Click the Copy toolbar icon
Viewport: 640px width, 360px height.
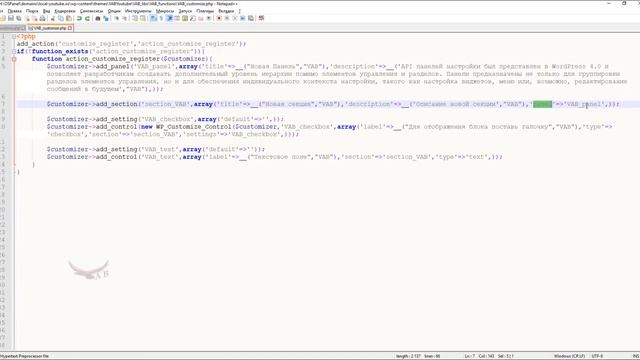(60, 18)
